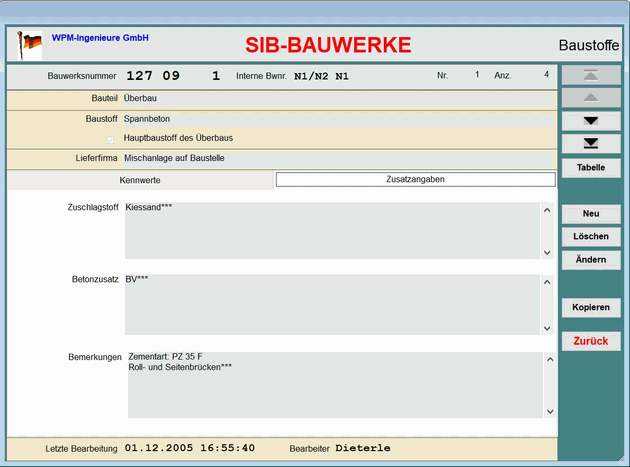Image resolution: width=630 pixels, height=467 pixels.
Task: Click into the Betonzusatz text area
Action: tap(332, 305)
